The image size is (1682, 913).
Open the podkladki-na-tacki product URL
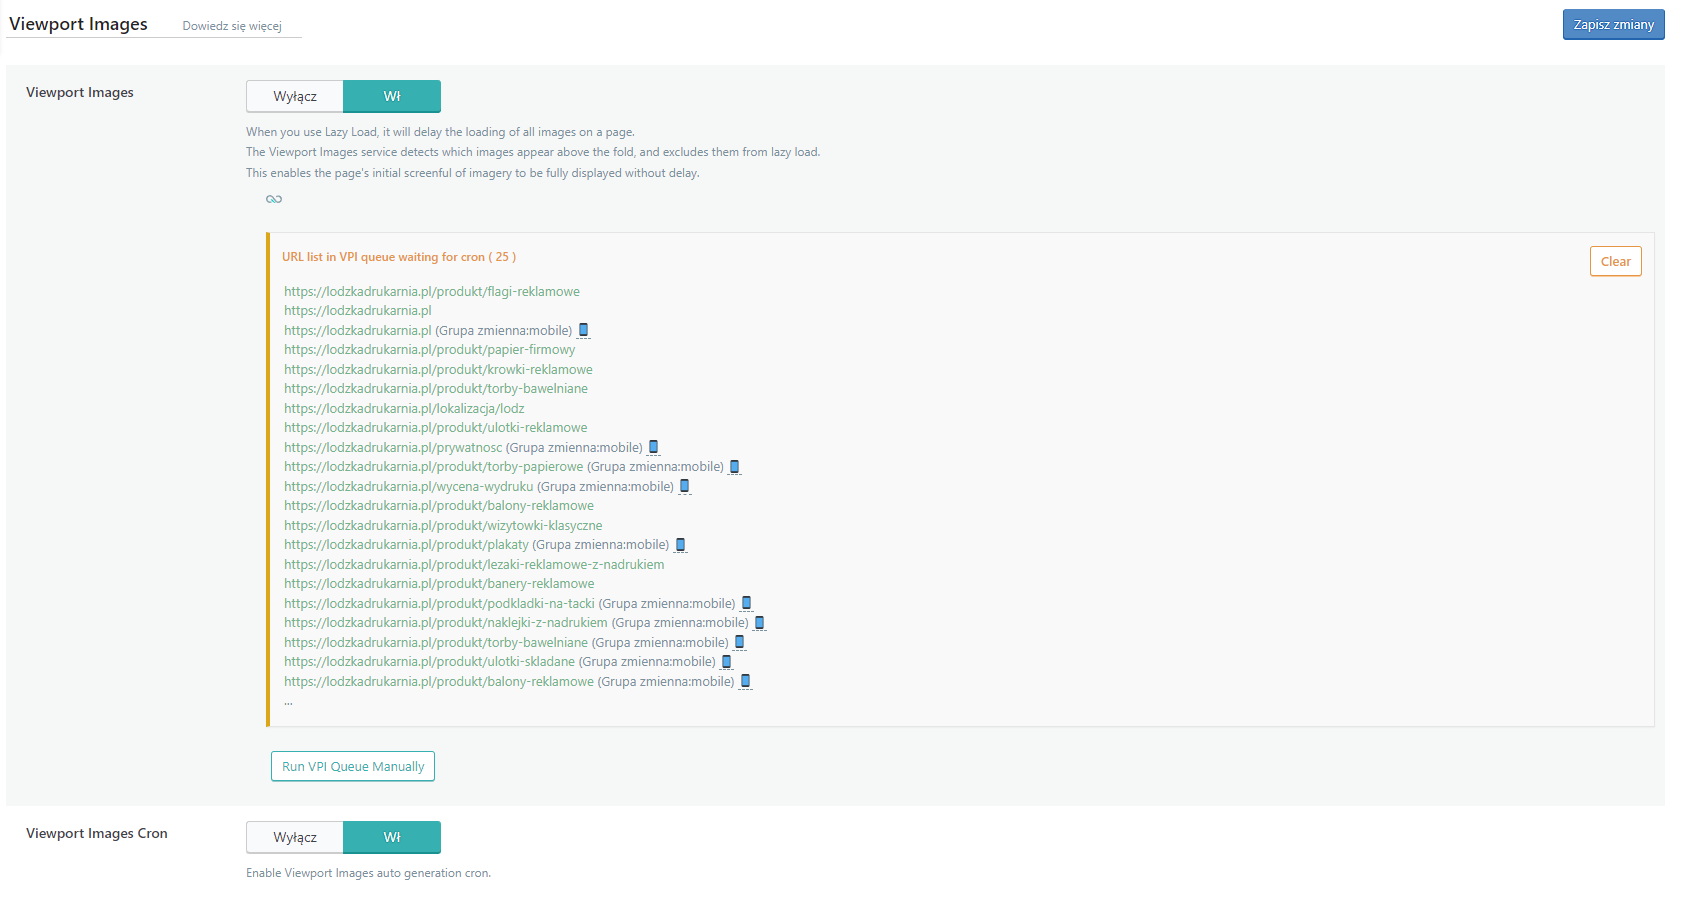pos(439,603)
